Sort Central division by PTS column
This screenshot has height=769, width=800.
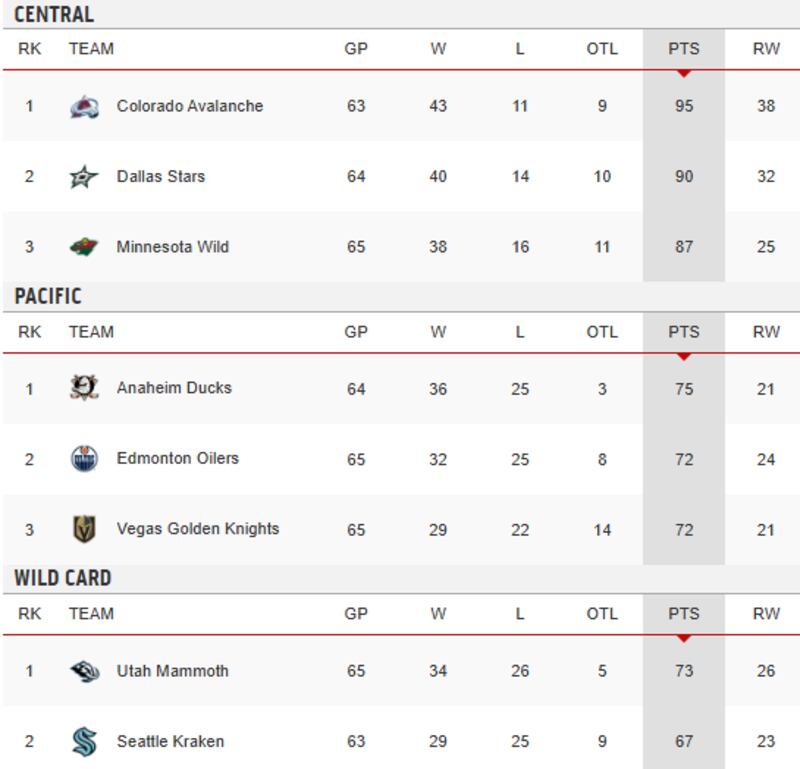[x=683, y=49]
